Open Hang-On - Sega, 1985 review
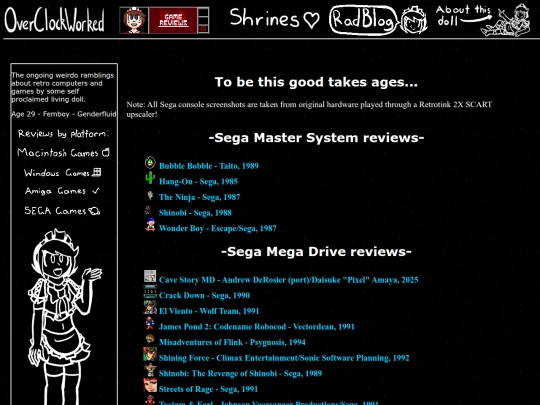Image resolution: width=540 pixels, height=405 pixels. click(198, 181)
